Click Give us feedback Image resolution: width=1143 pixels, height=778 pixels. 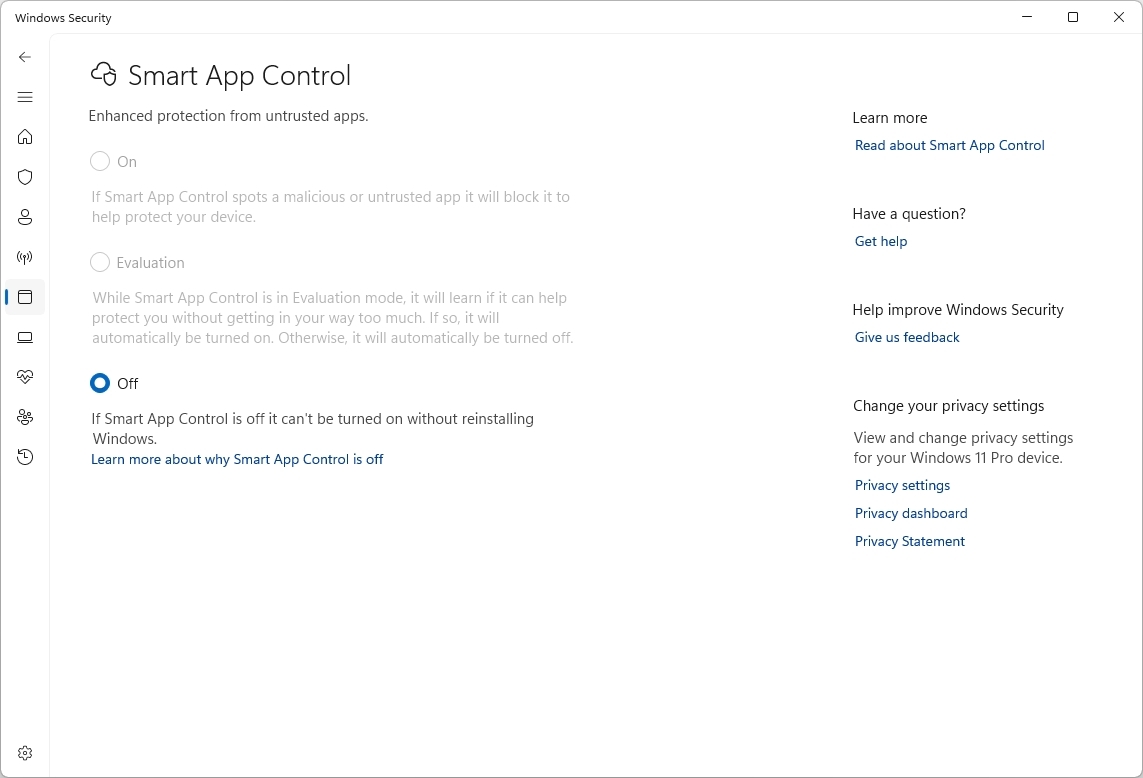click(x=906, y=337)
